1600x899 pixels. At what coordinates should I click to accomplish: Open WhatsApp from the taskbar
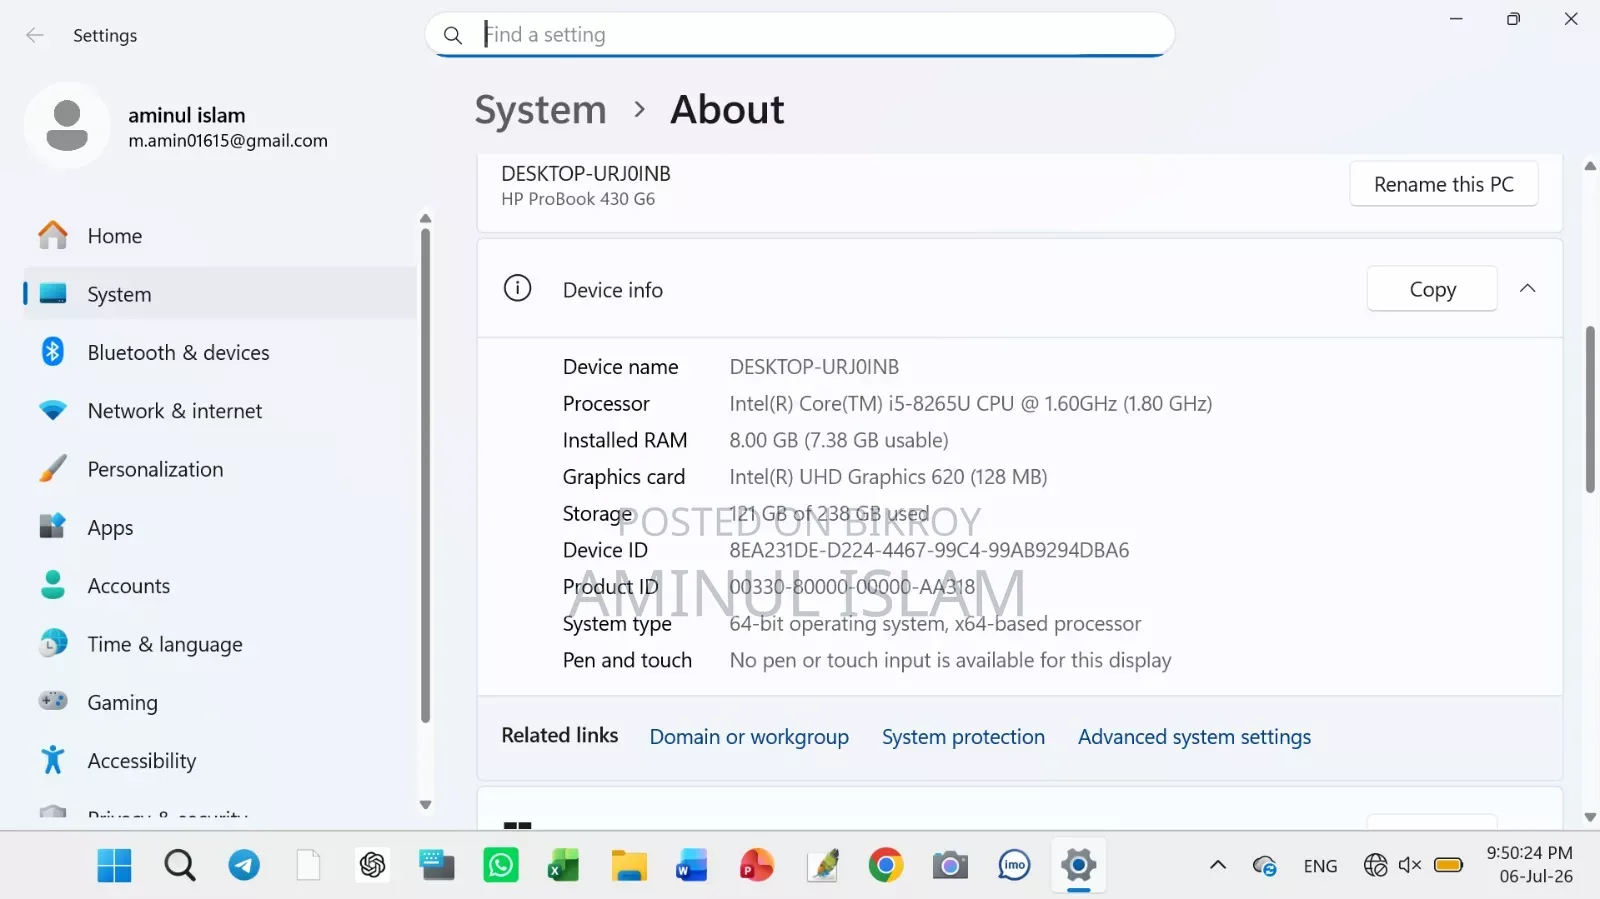point(501,865)
